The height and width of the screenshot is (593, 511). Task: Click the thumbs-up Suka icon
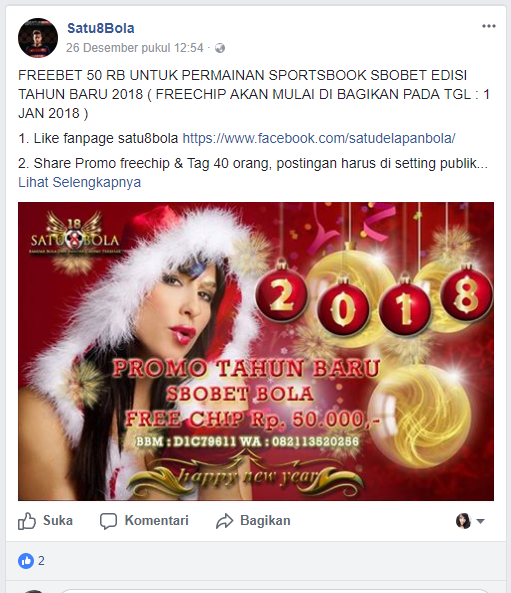(x=27, y=521)
